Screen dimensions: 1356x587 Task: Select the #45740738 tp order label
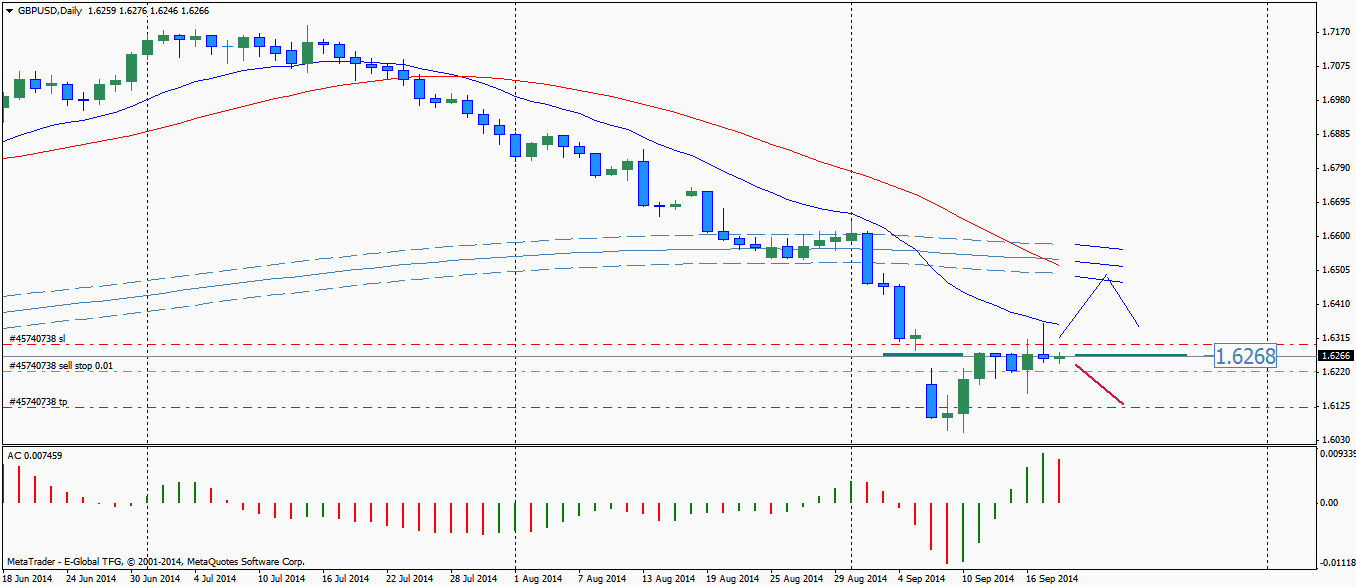(38, 402)
